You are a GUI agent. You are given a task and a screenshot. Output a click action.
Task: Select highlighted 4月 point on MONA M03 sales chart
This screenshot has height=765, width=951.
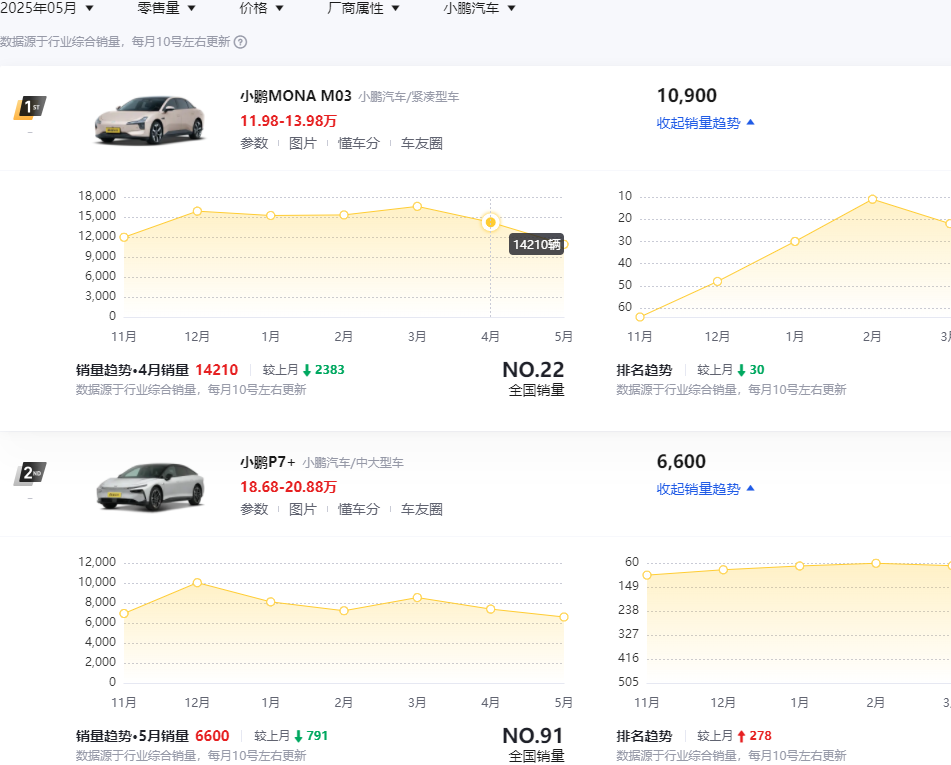pos(491,222)
